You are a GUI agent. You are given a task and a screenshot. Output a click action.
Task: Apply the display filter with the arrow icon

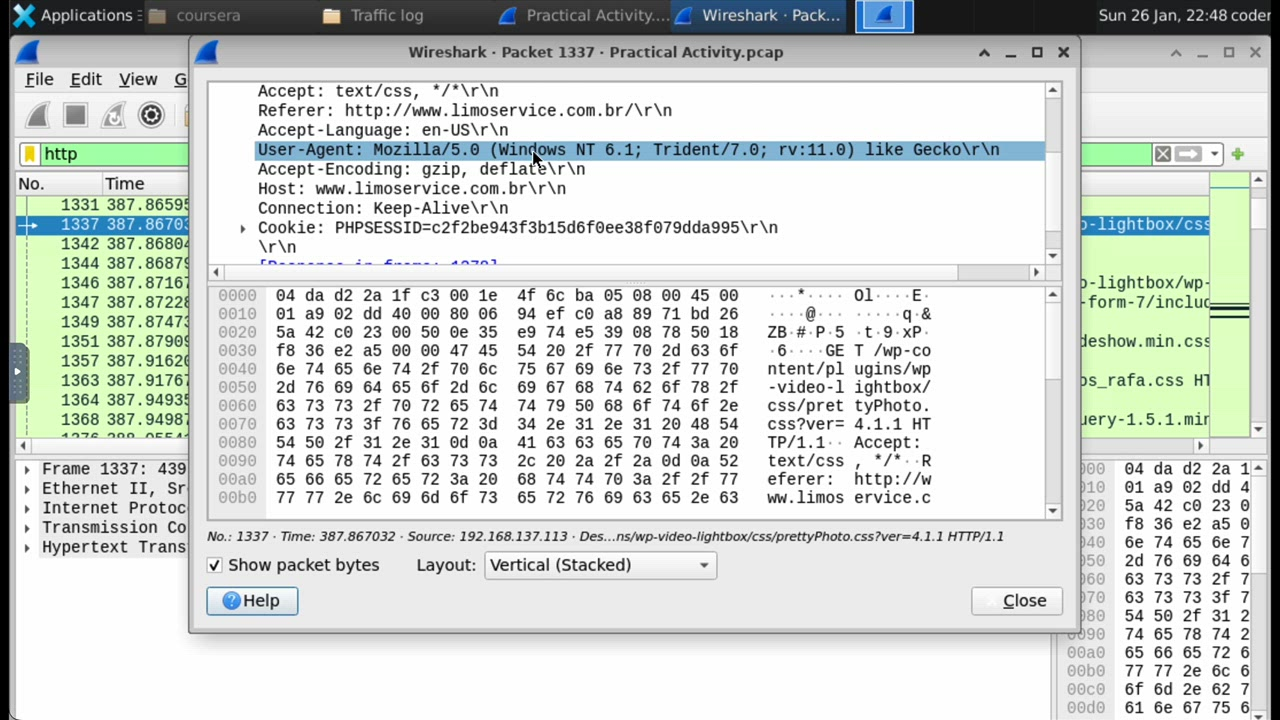pyautogui.click(x=1188, y=154)
